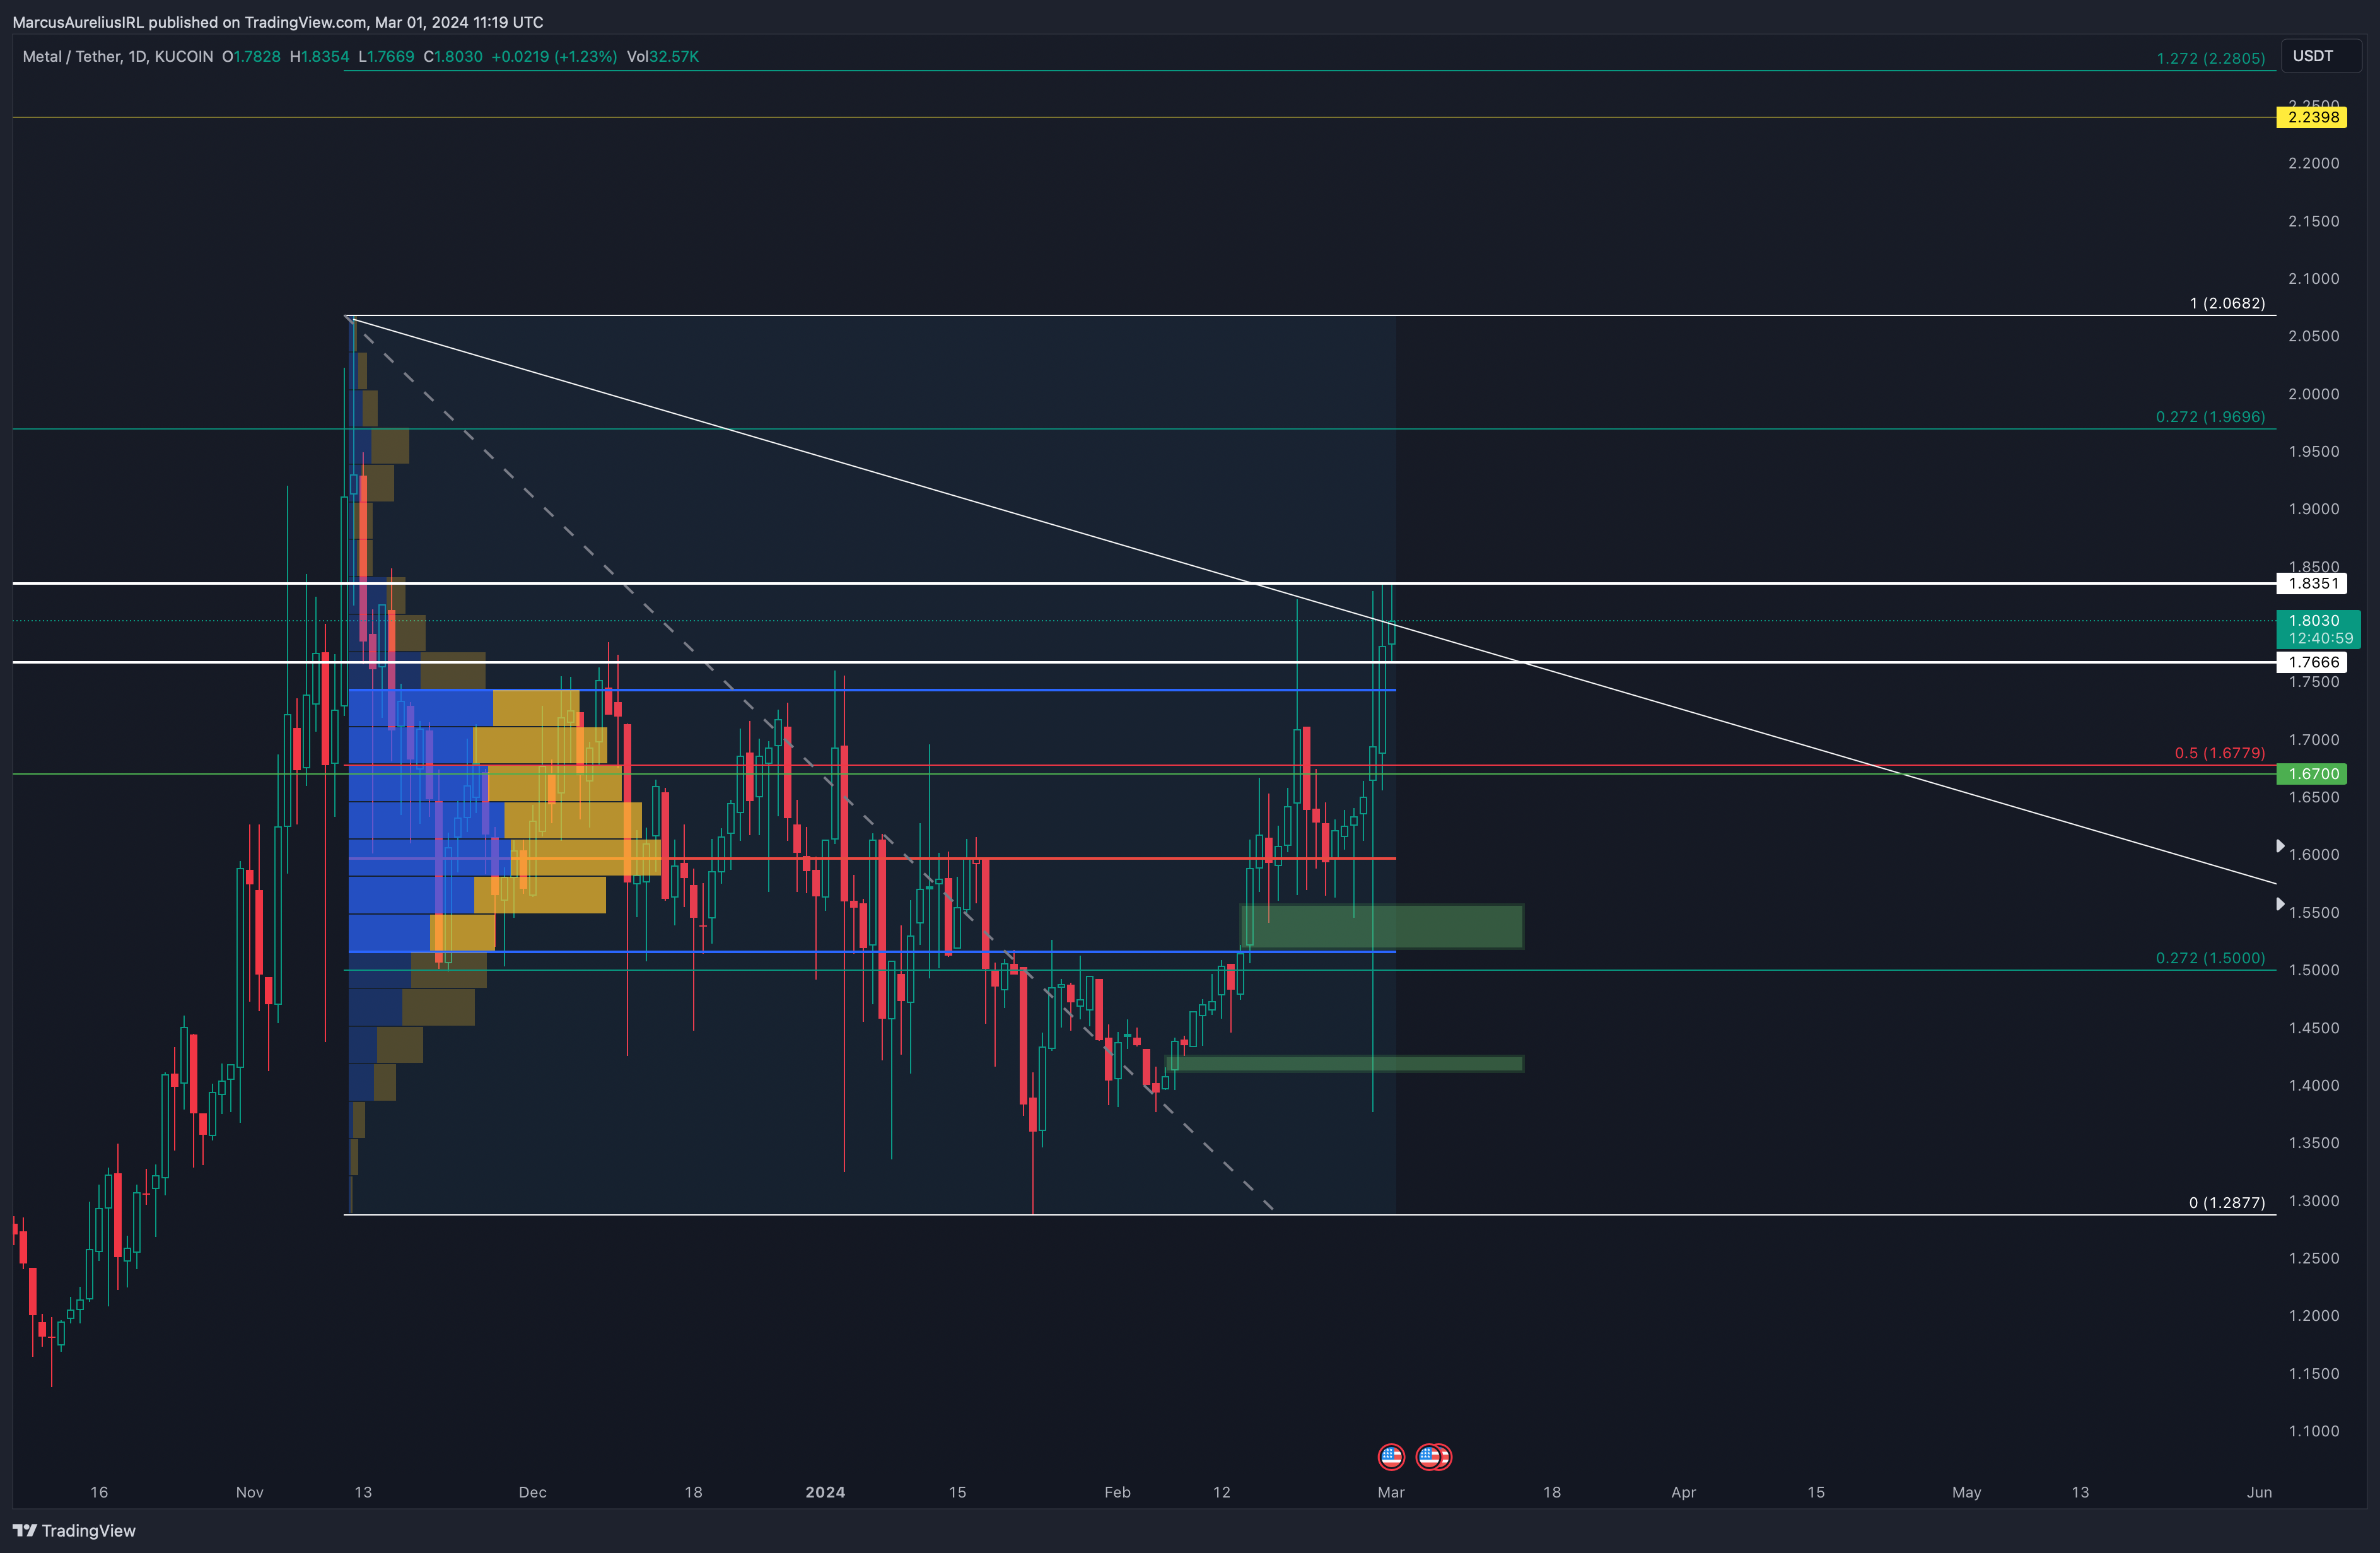Image resolution: width=2380 pixels, height=1553 pixels.
Task: Click the 1.1000 price scale tick
Action: click(x=2314, y=1431)
